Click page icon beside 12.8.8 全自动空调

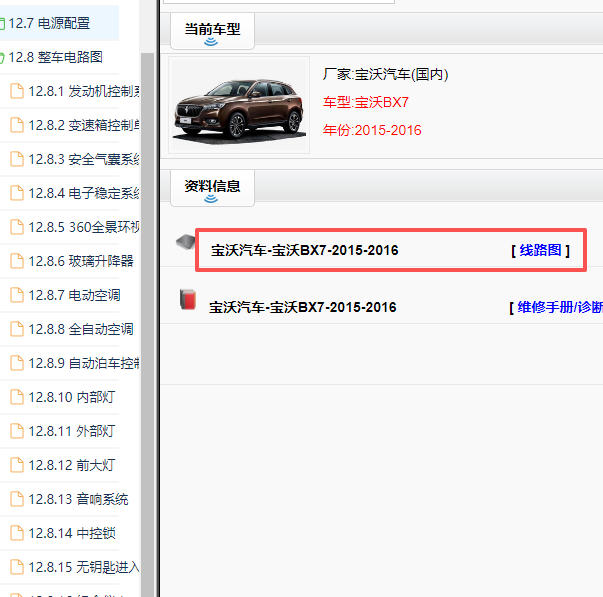click(x=17, y=329)
